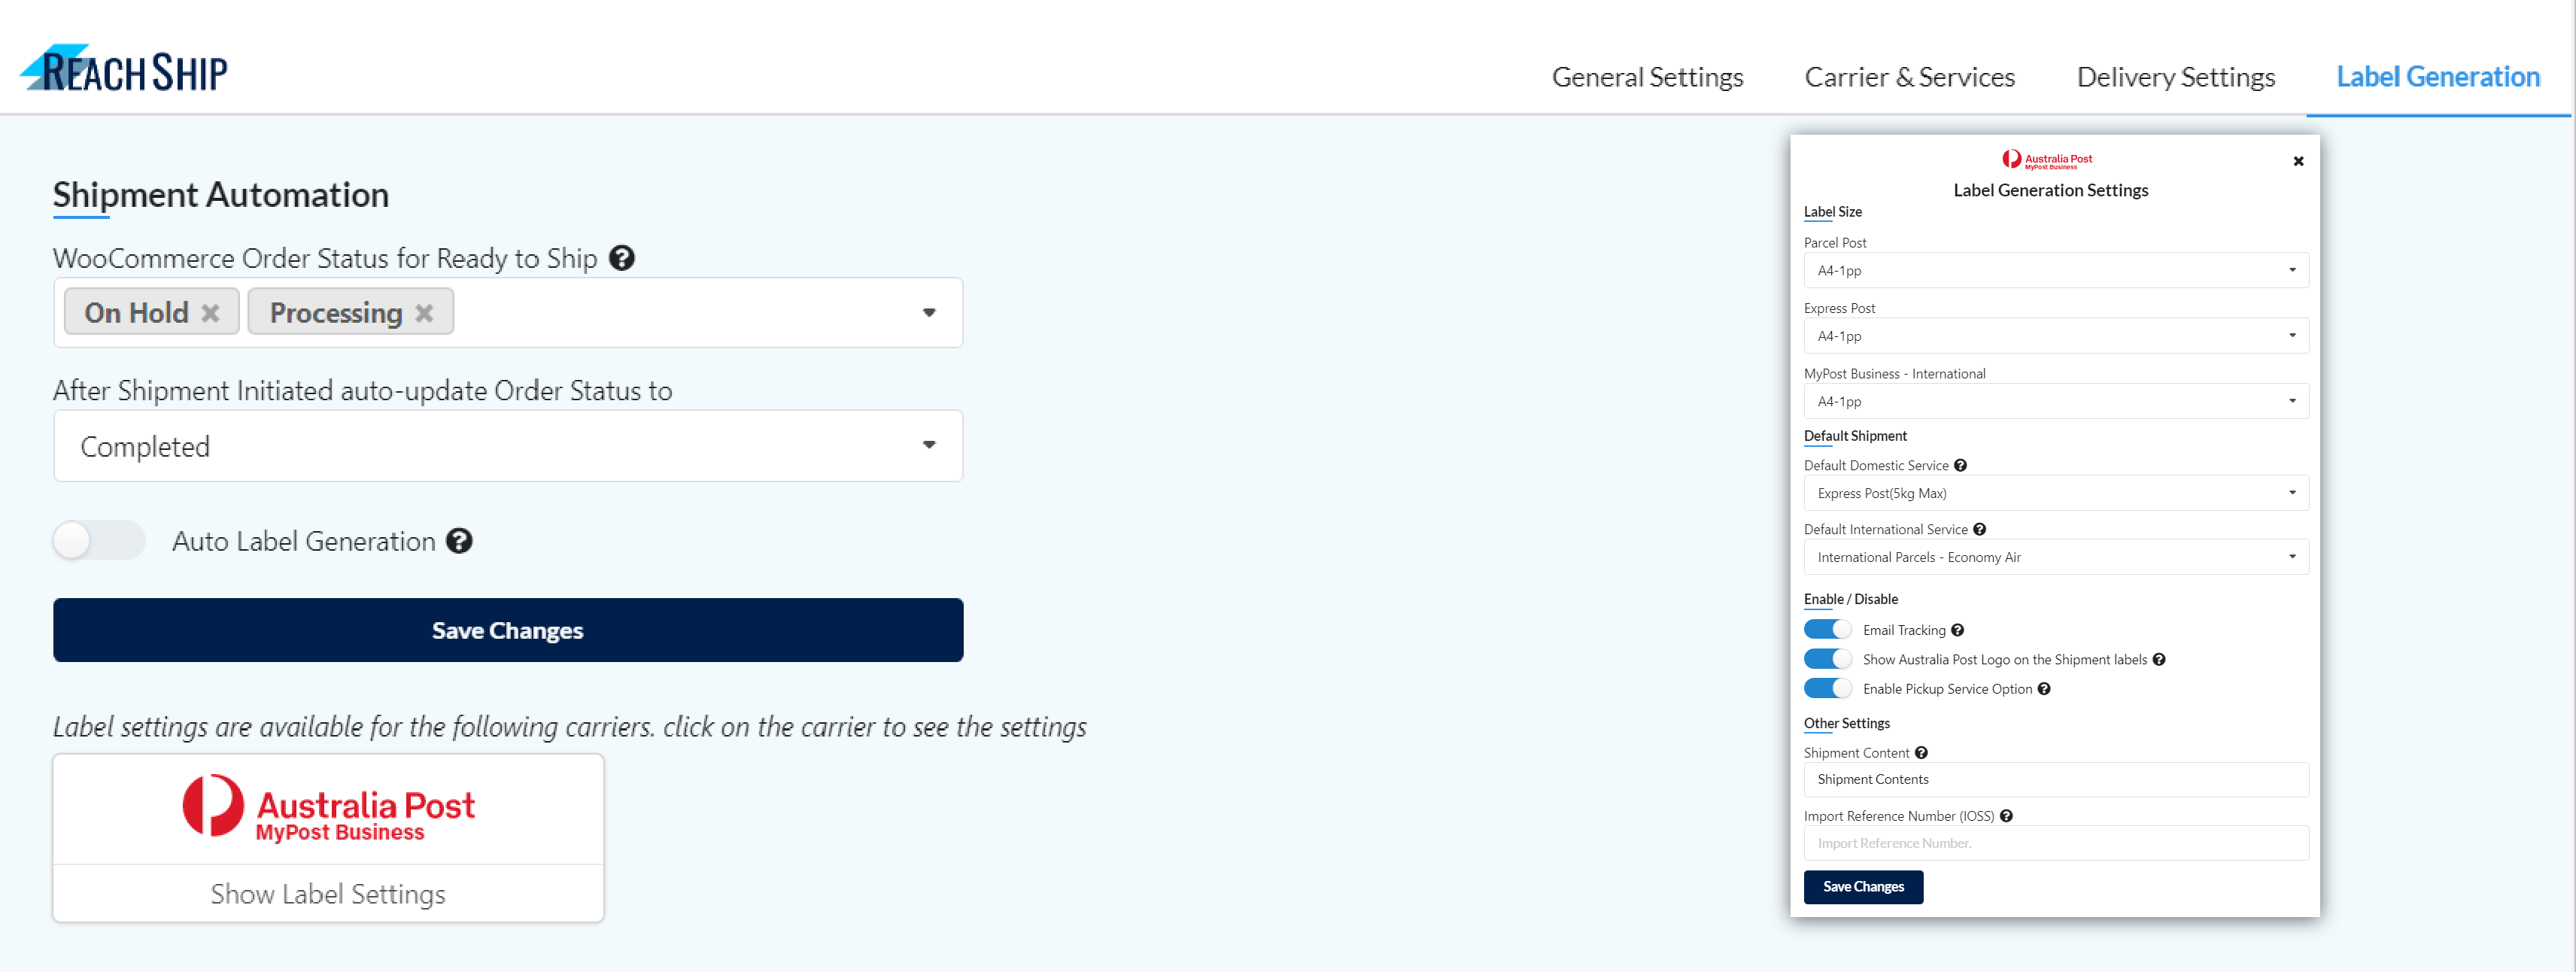Click the Shipment Content input field

(x=2055, y=780)
